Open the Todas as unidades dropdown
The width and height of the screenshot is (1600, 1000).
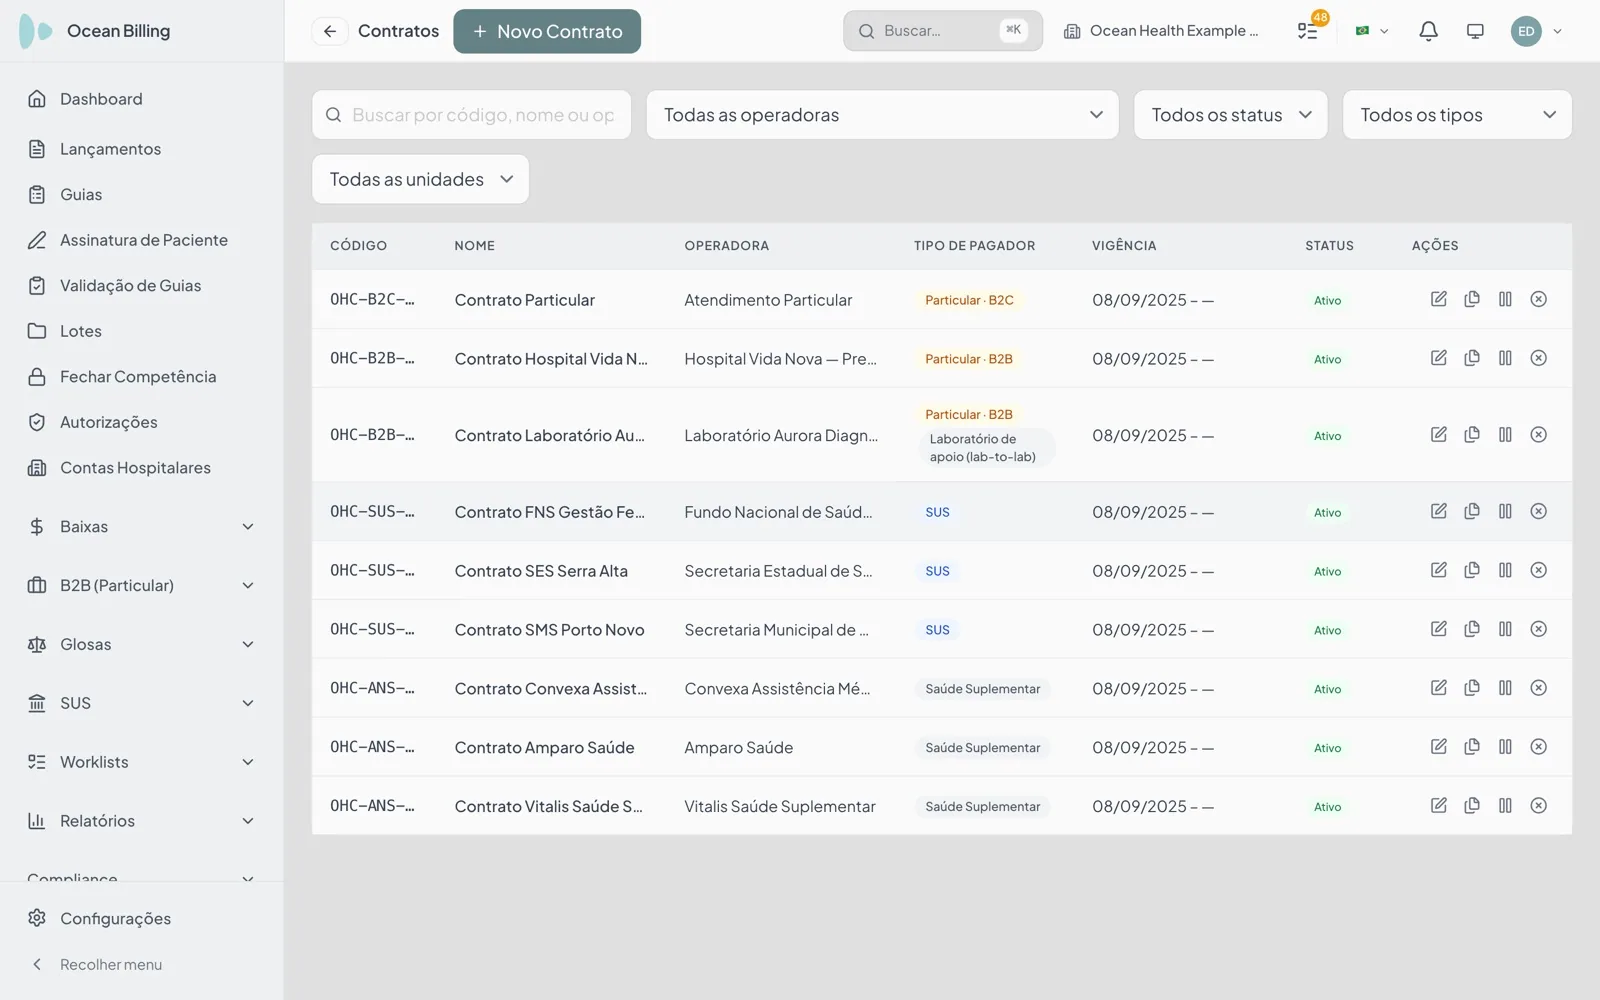pyautogui.click(x=420, y=179)
